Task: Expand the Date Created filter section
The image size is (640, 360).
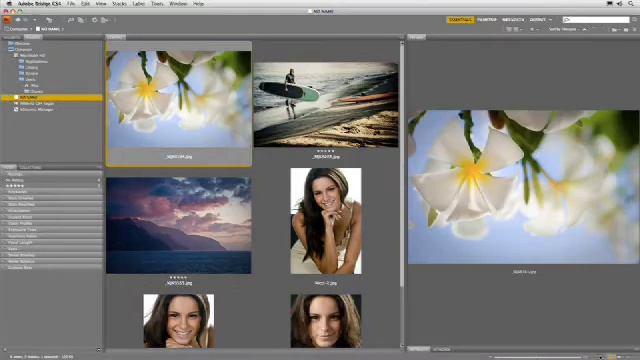Action: [x=52, y=198]
